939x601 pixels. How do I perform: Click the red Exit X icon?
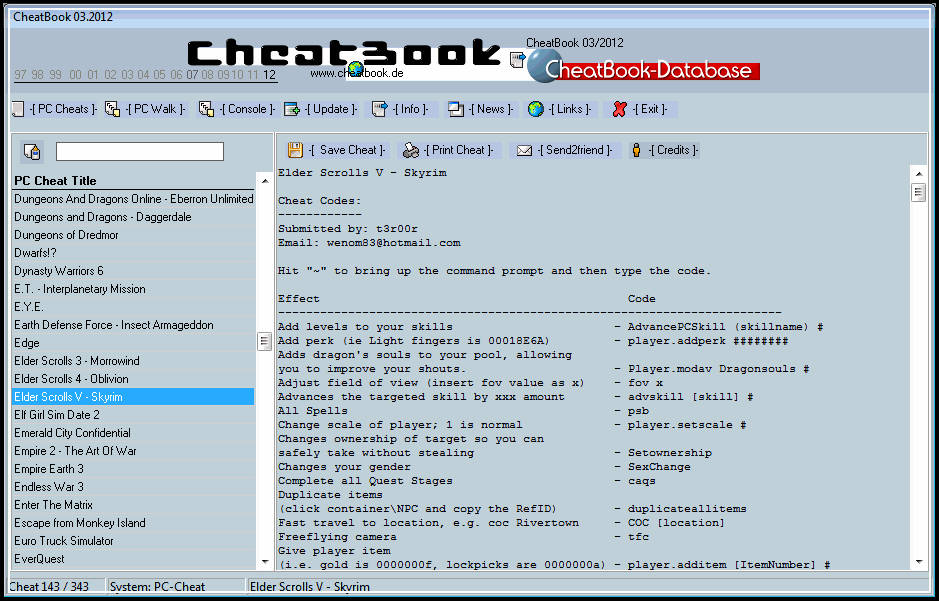coord(619,109)
